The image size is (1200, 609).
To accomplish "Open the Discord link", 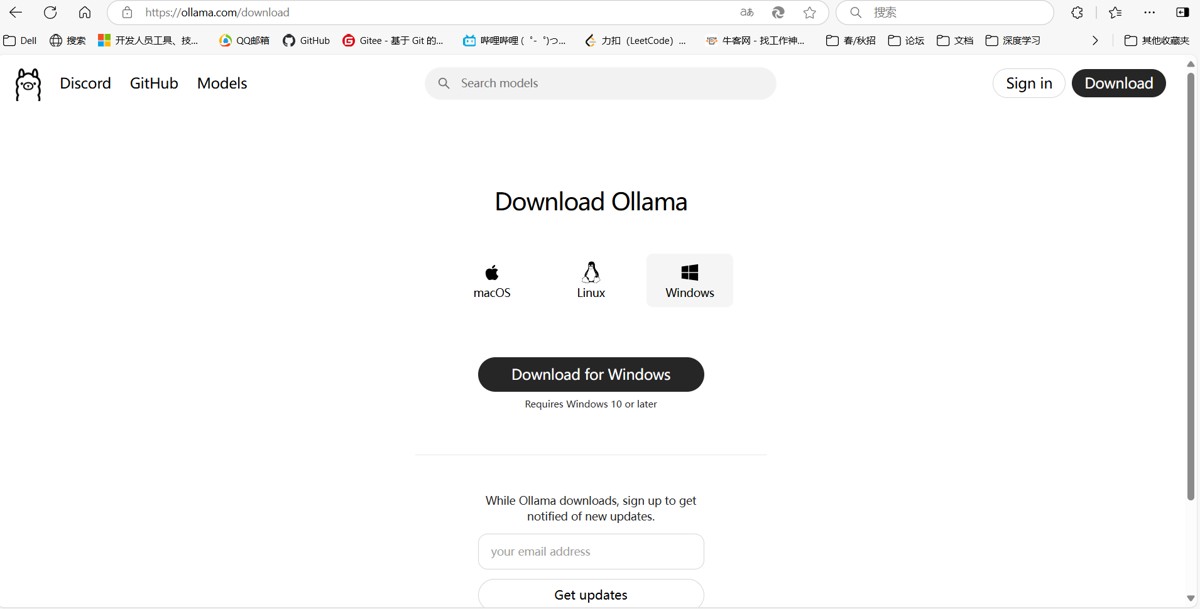I will coord(85,83).
